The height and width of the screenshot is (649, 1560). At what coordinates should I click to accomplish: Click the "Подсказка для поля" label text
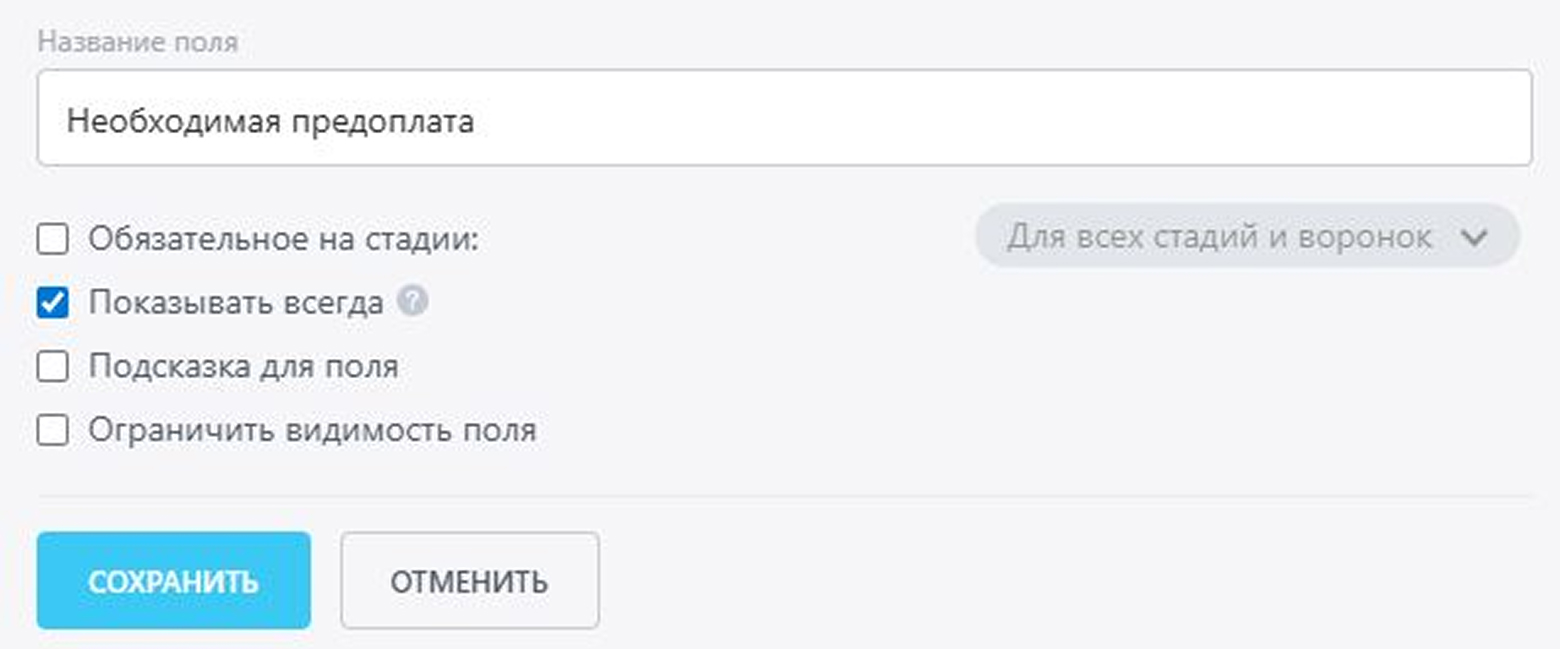click(243, 366)
